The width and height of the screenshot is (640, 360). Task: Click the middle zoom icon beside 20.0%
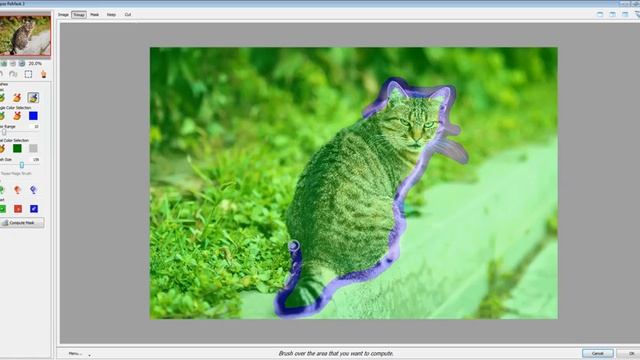click(x=13, y=64)
